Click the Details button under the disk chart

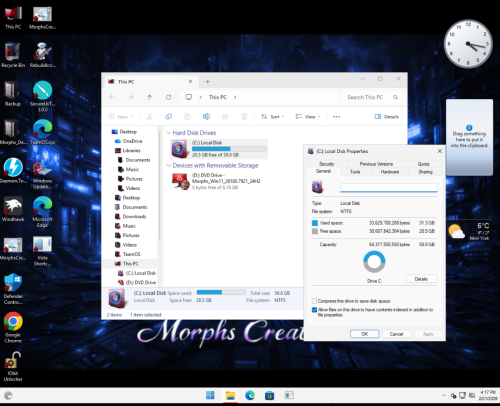421,279
